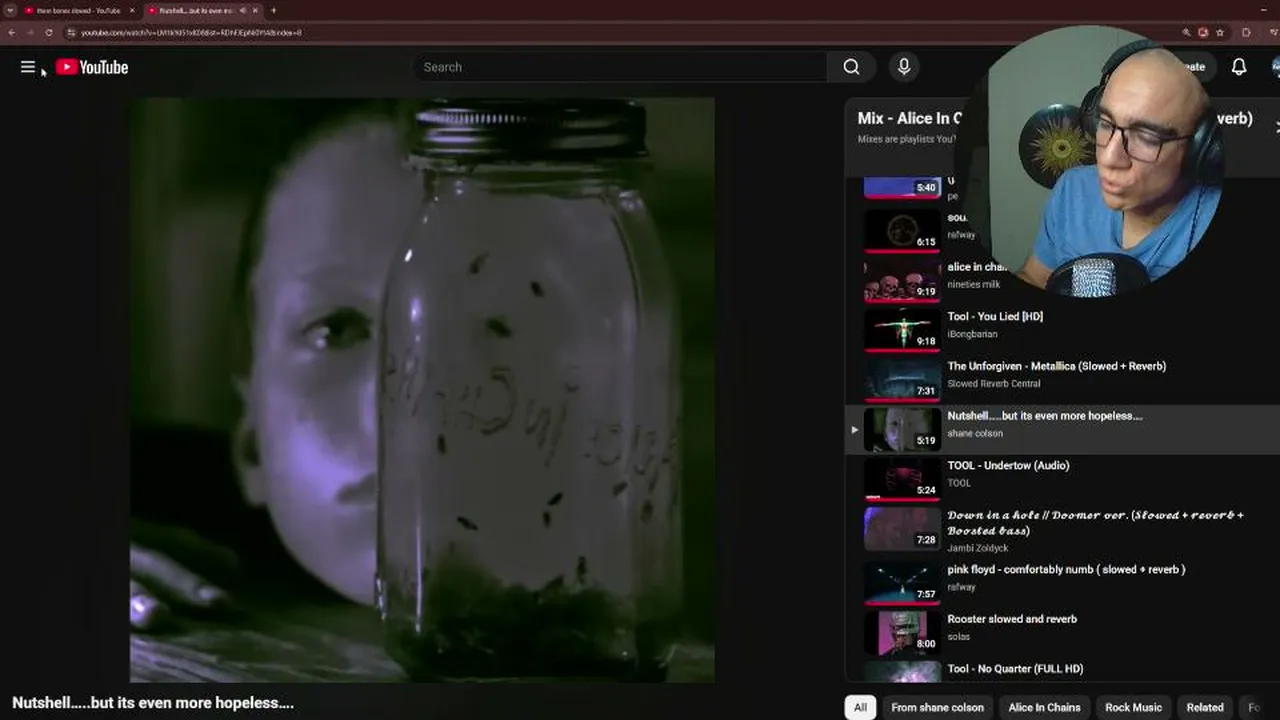Click the 7:31 Unforgiven thumbnail
This screenshot has width=1280, height=720.
point(902,379)
